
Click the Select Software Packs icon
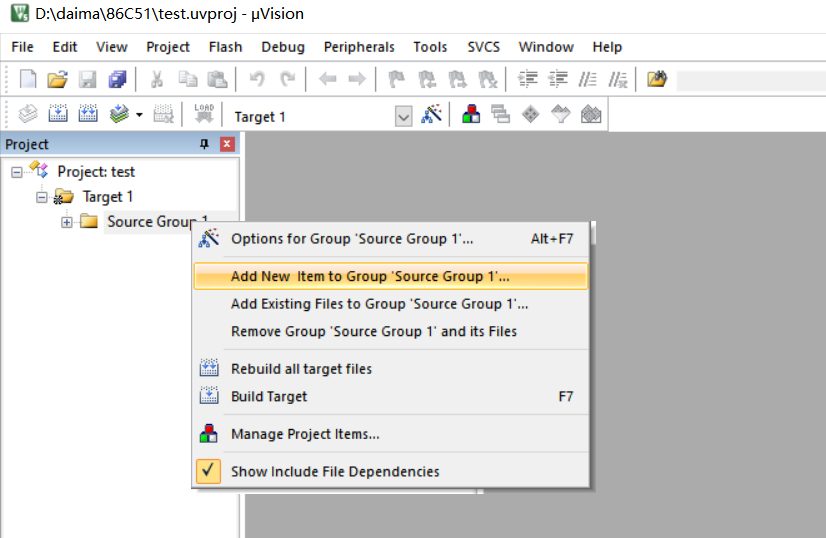coord(560,114)
